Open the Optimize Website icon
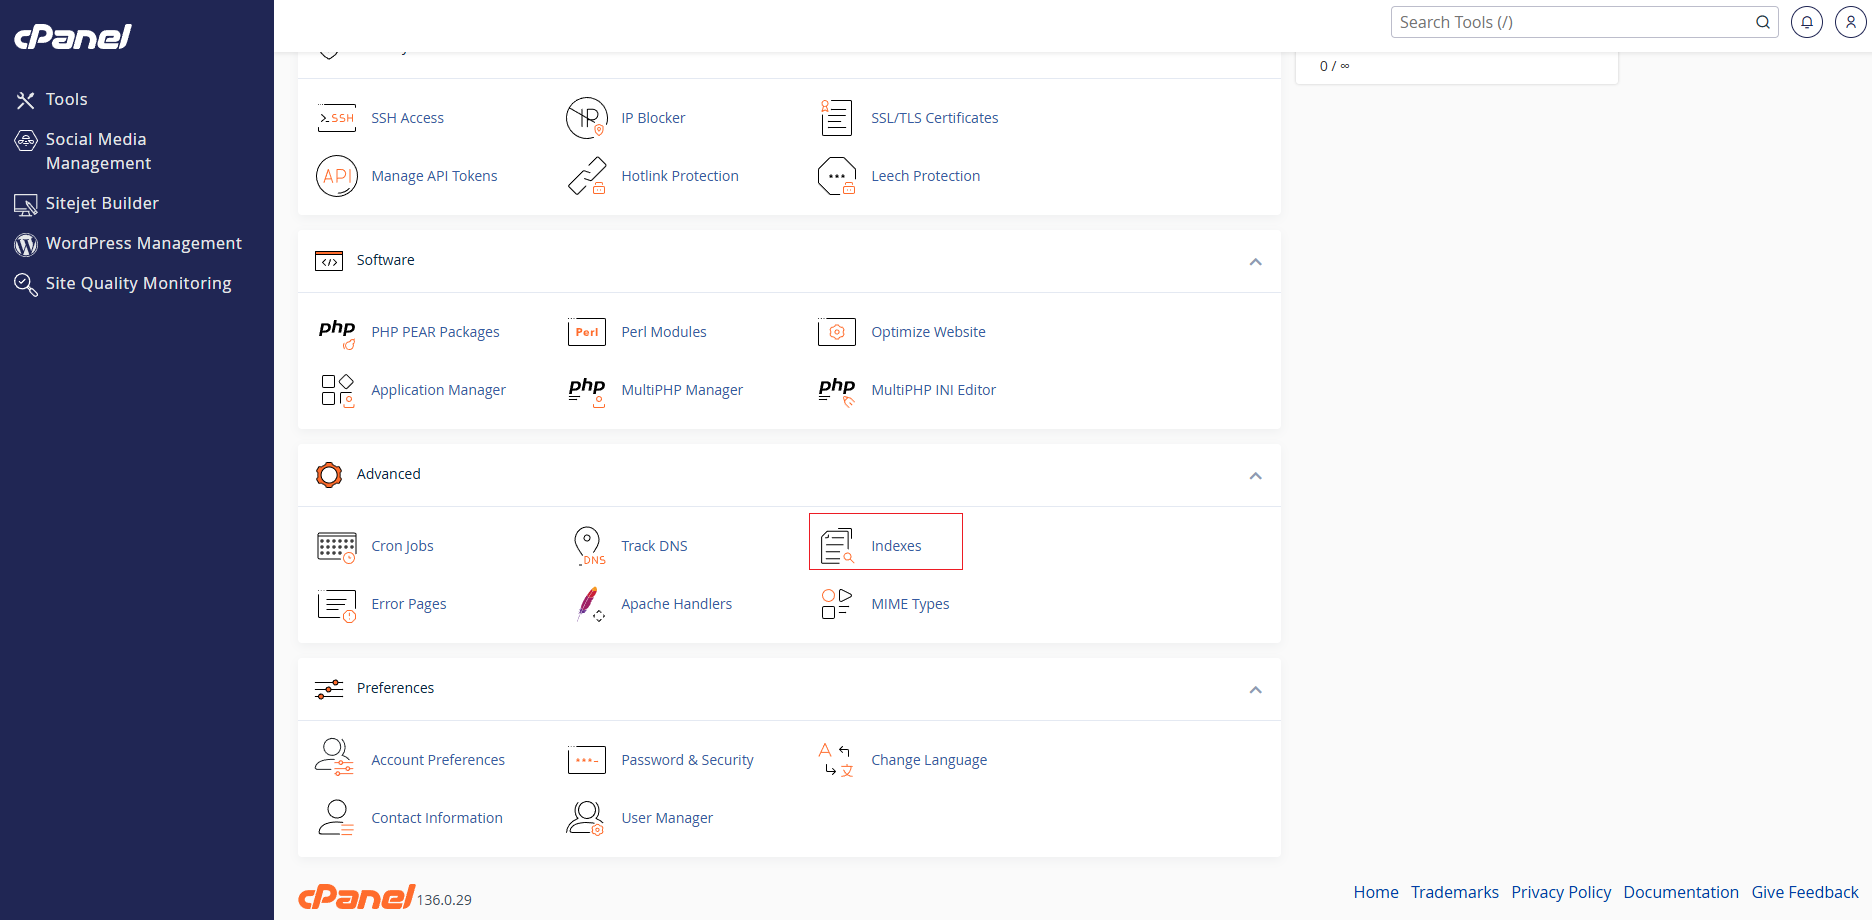Image resolution: width=1872 pixels, height=920 pixels. pos(837,332)
